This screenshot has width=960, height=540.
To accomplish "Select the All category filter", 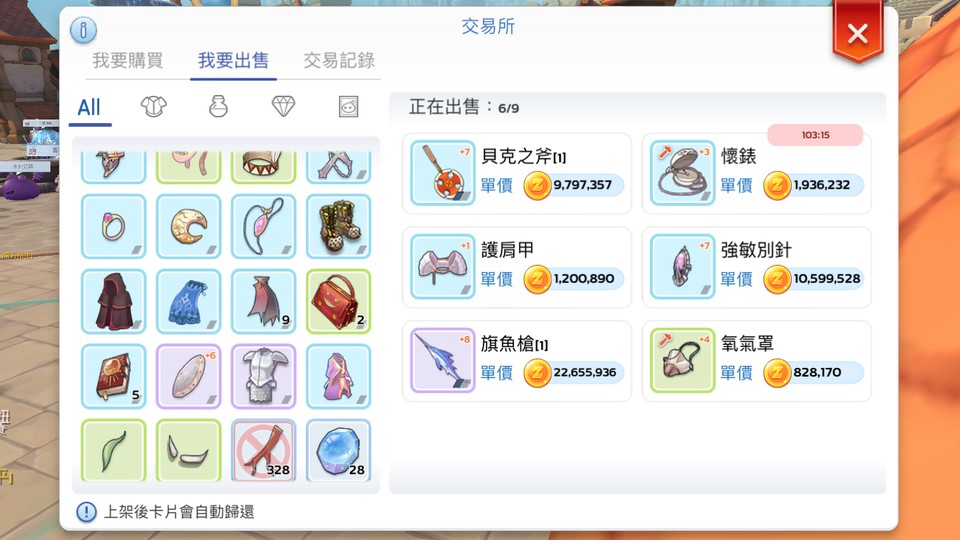I will 89,108.
